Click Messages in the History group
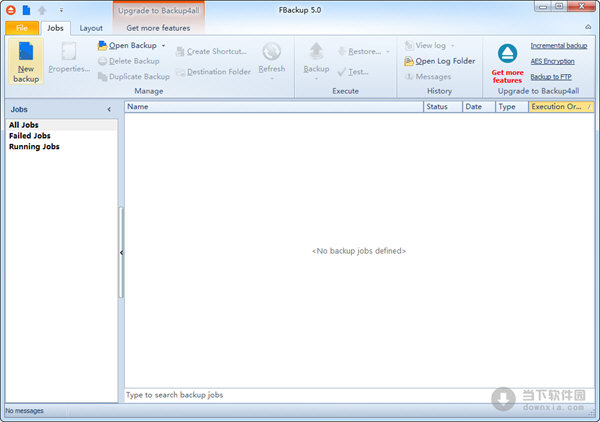Viewport: 600px width, 422px height. 428,77
